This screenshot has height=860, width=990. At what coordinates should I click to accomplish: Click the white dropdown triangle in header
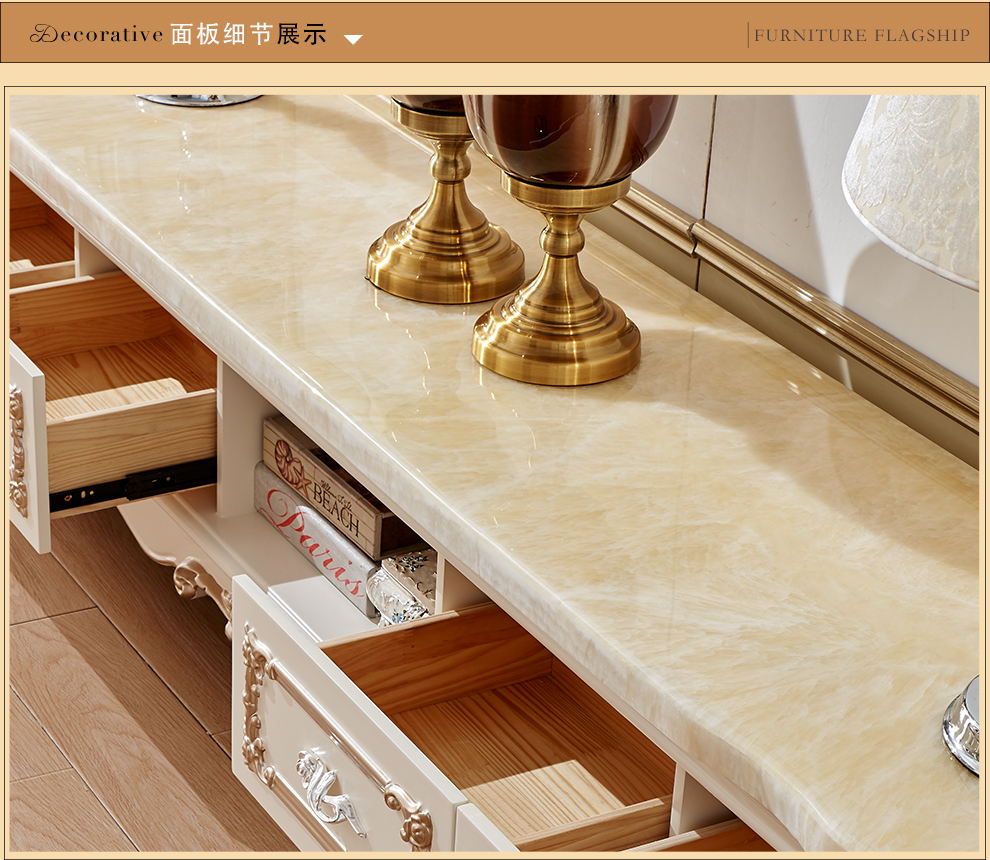(x=353, y=40)
